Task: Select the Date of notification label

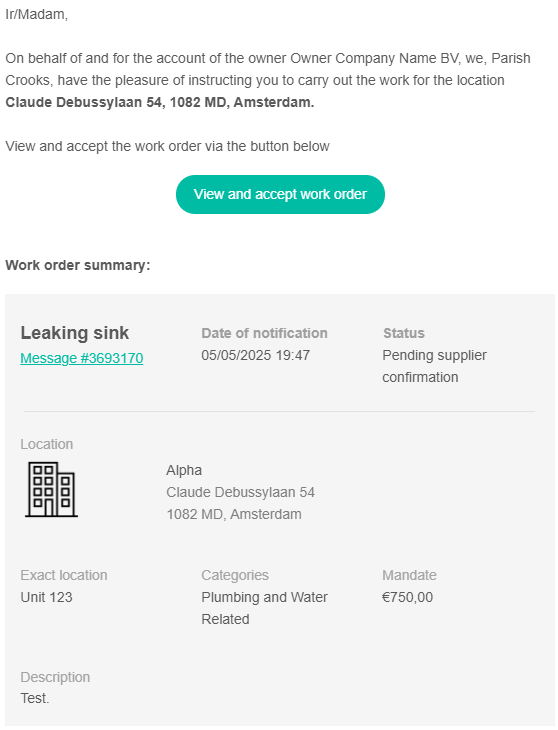Action: [264, 333]
